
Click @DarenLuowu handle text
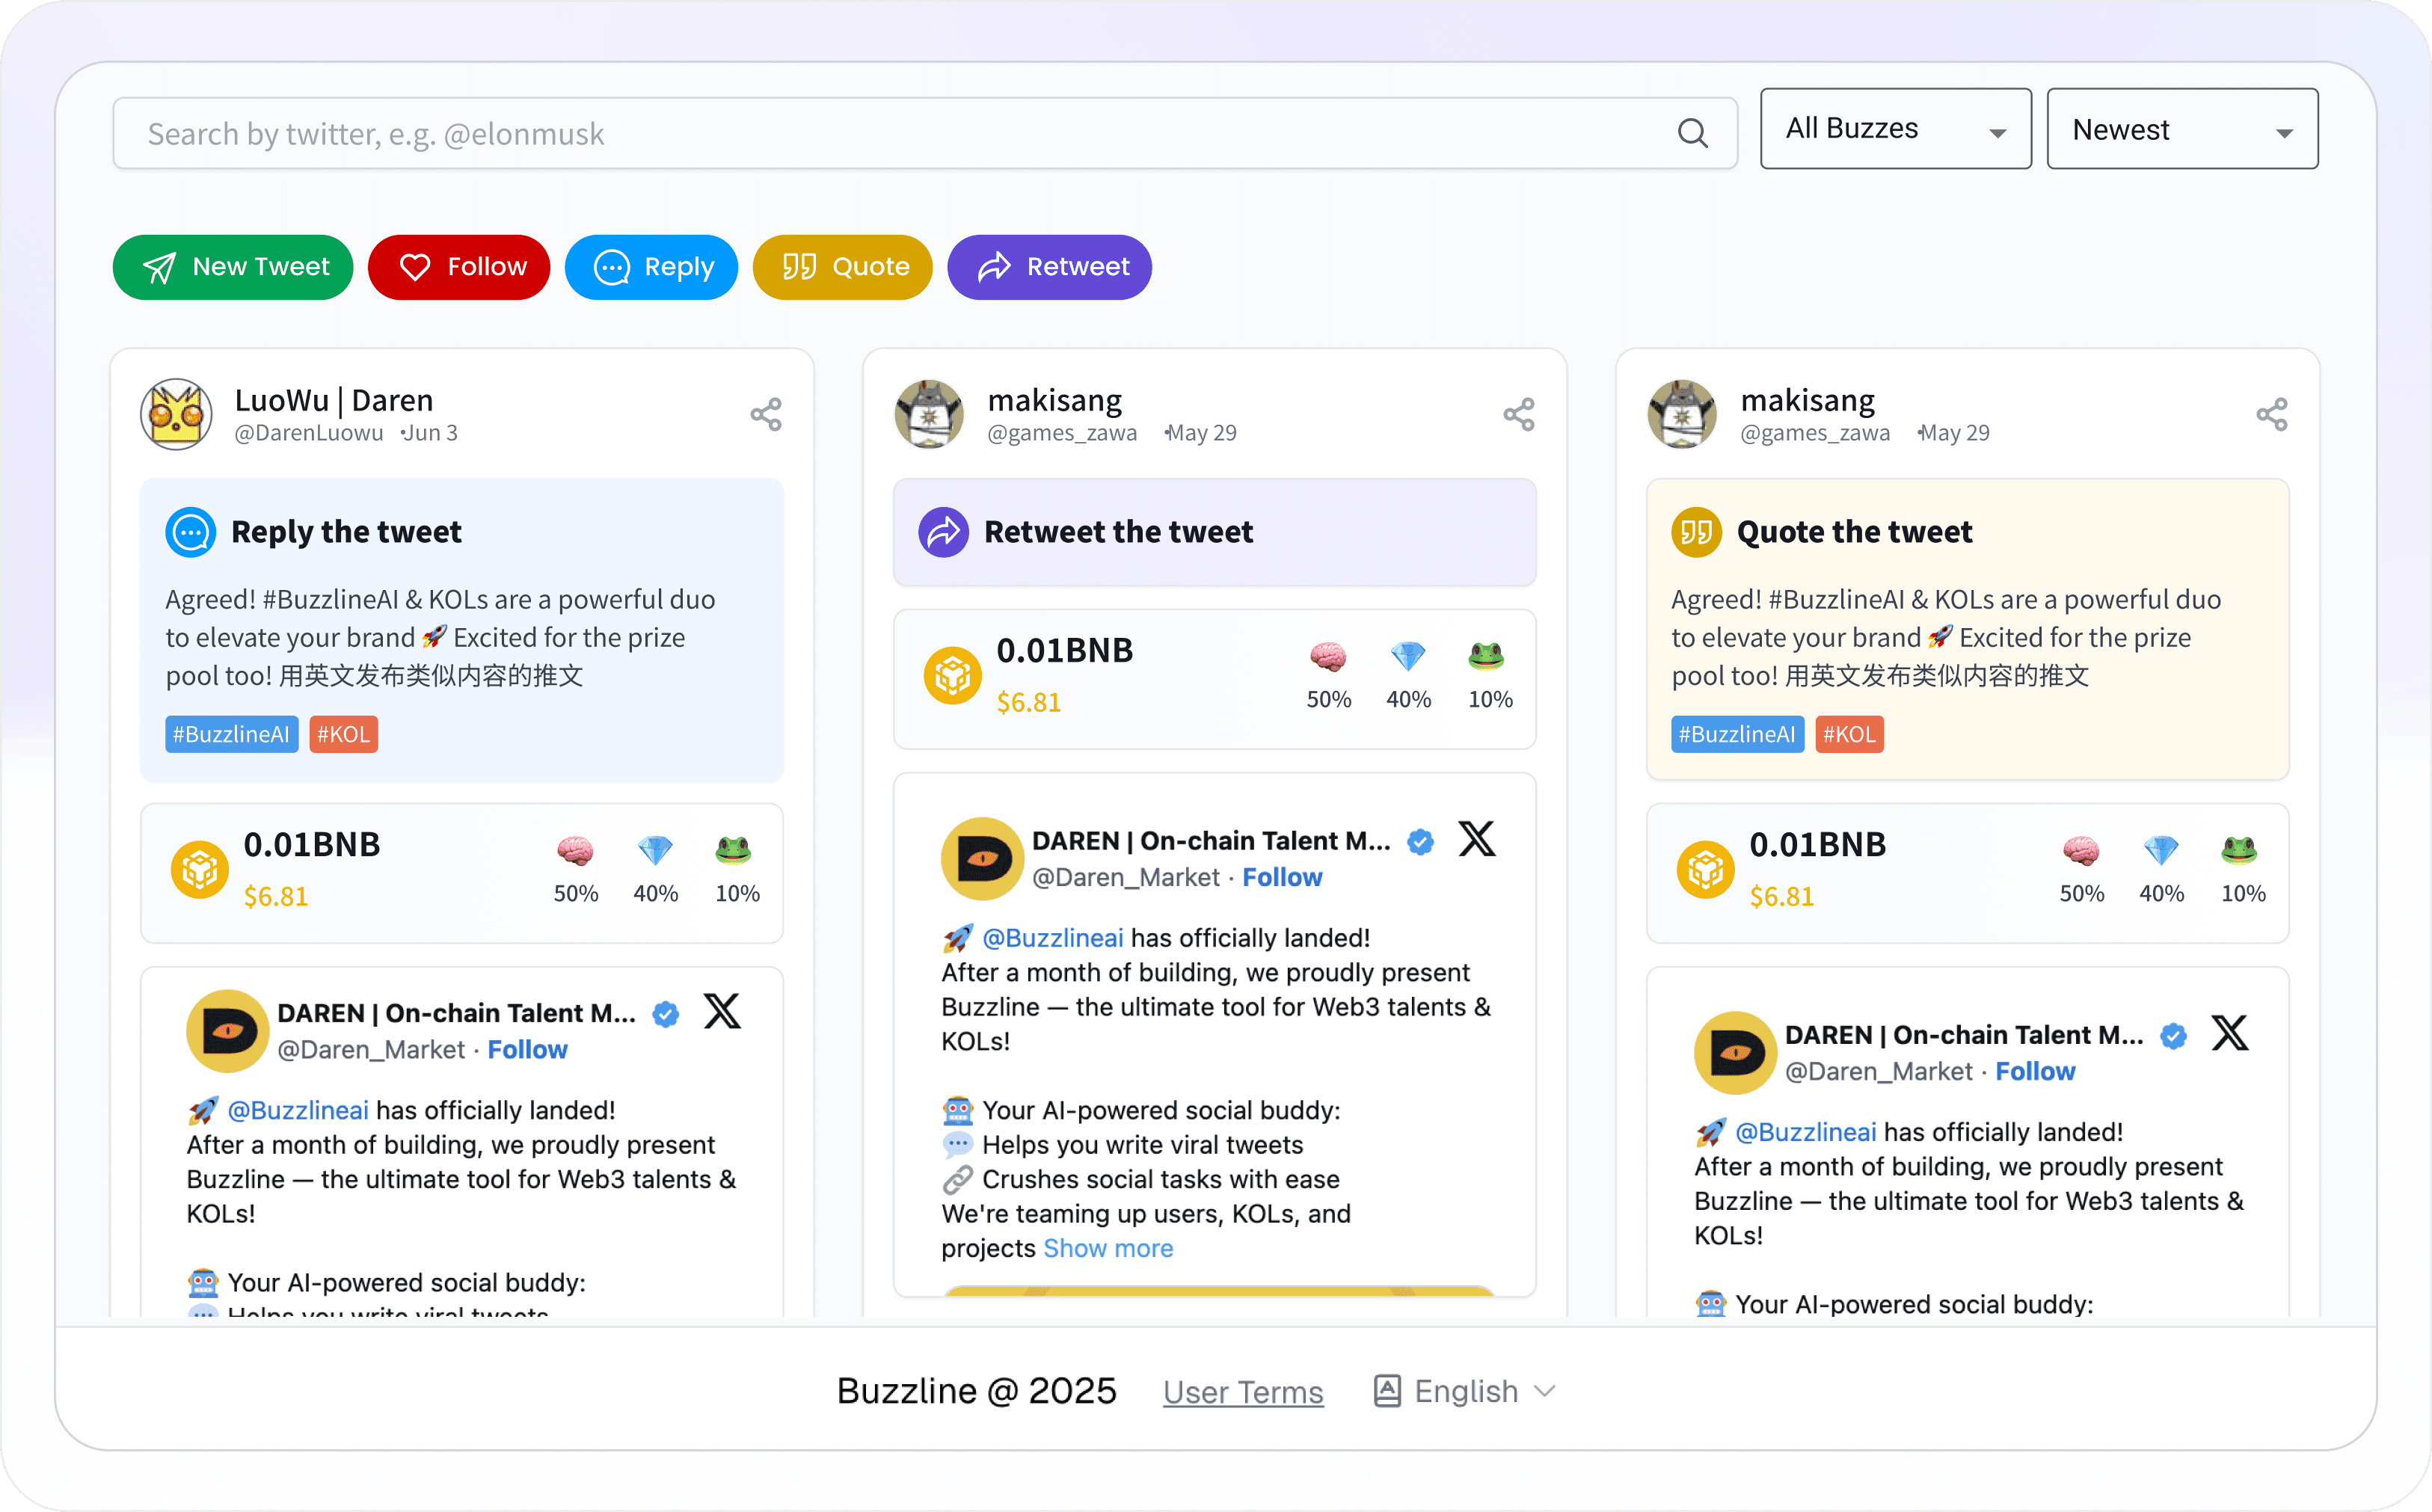[x=309, y=433]
